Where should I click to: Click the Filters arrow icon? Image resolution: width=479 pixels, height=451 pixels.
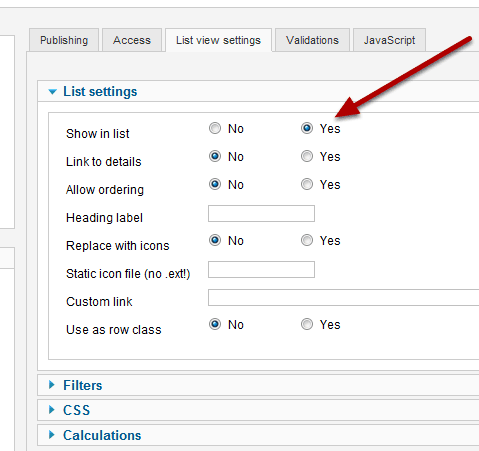[52, 385]
